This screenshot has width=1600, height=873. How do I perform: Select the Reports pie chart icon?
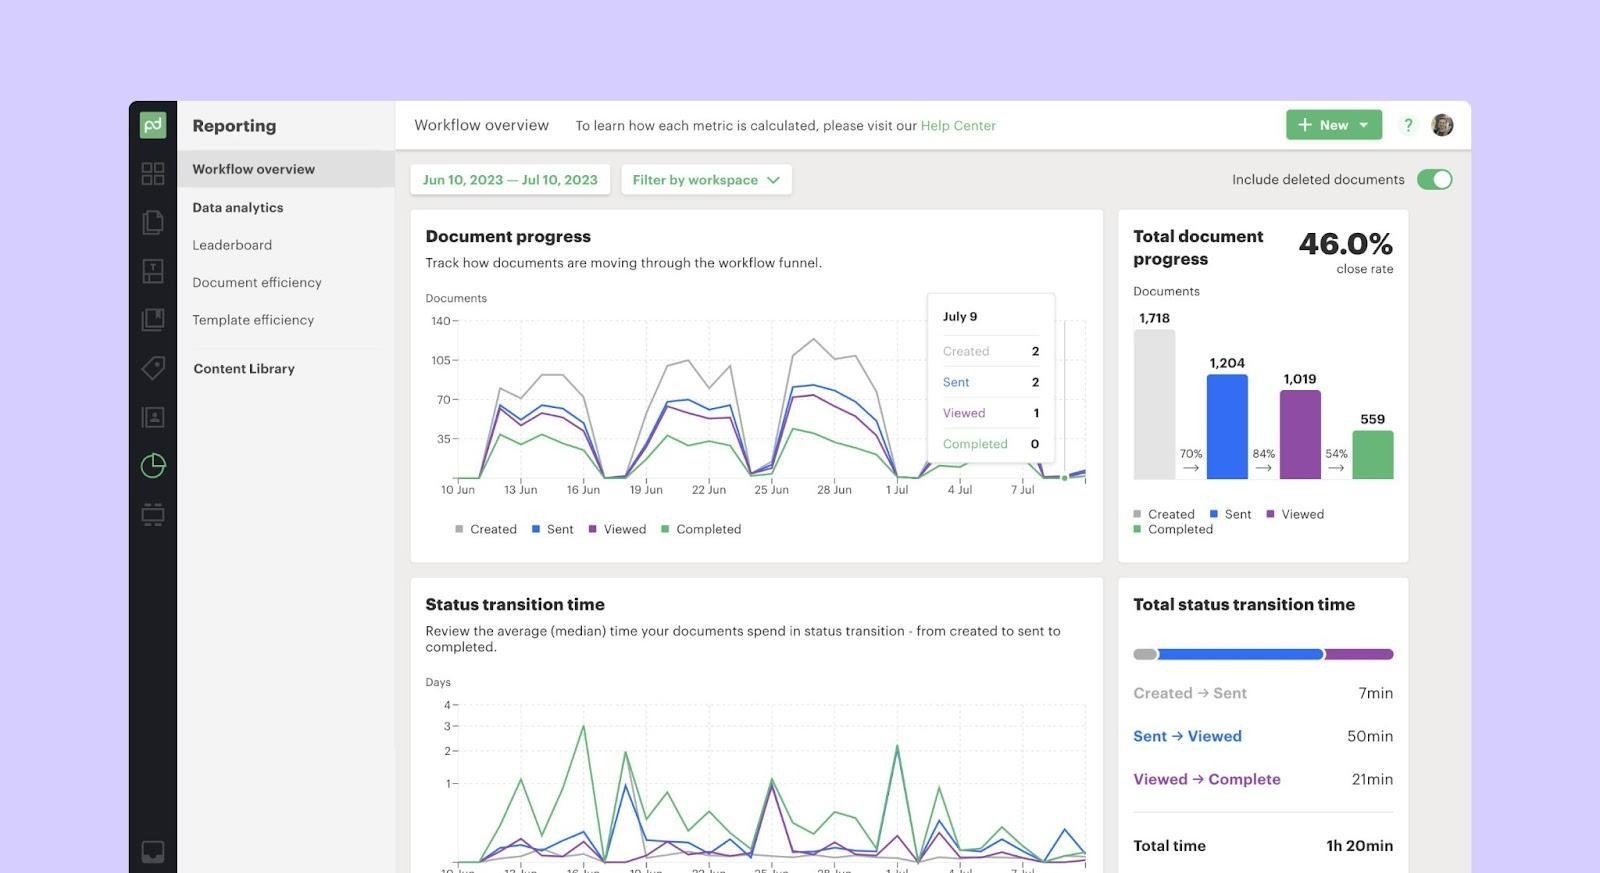coord(153,466)
